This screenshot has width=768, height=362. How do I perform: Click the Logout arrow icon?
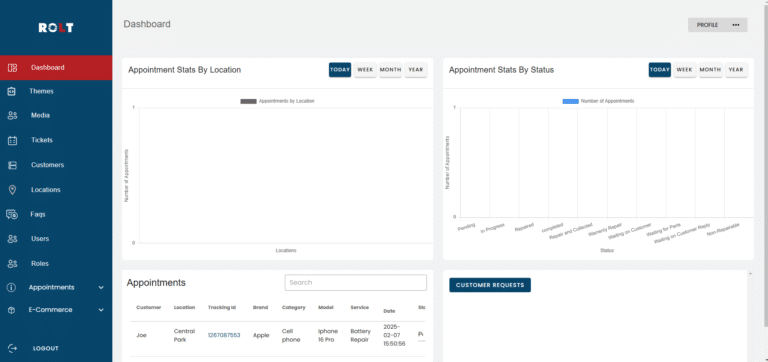coord(12,348)
